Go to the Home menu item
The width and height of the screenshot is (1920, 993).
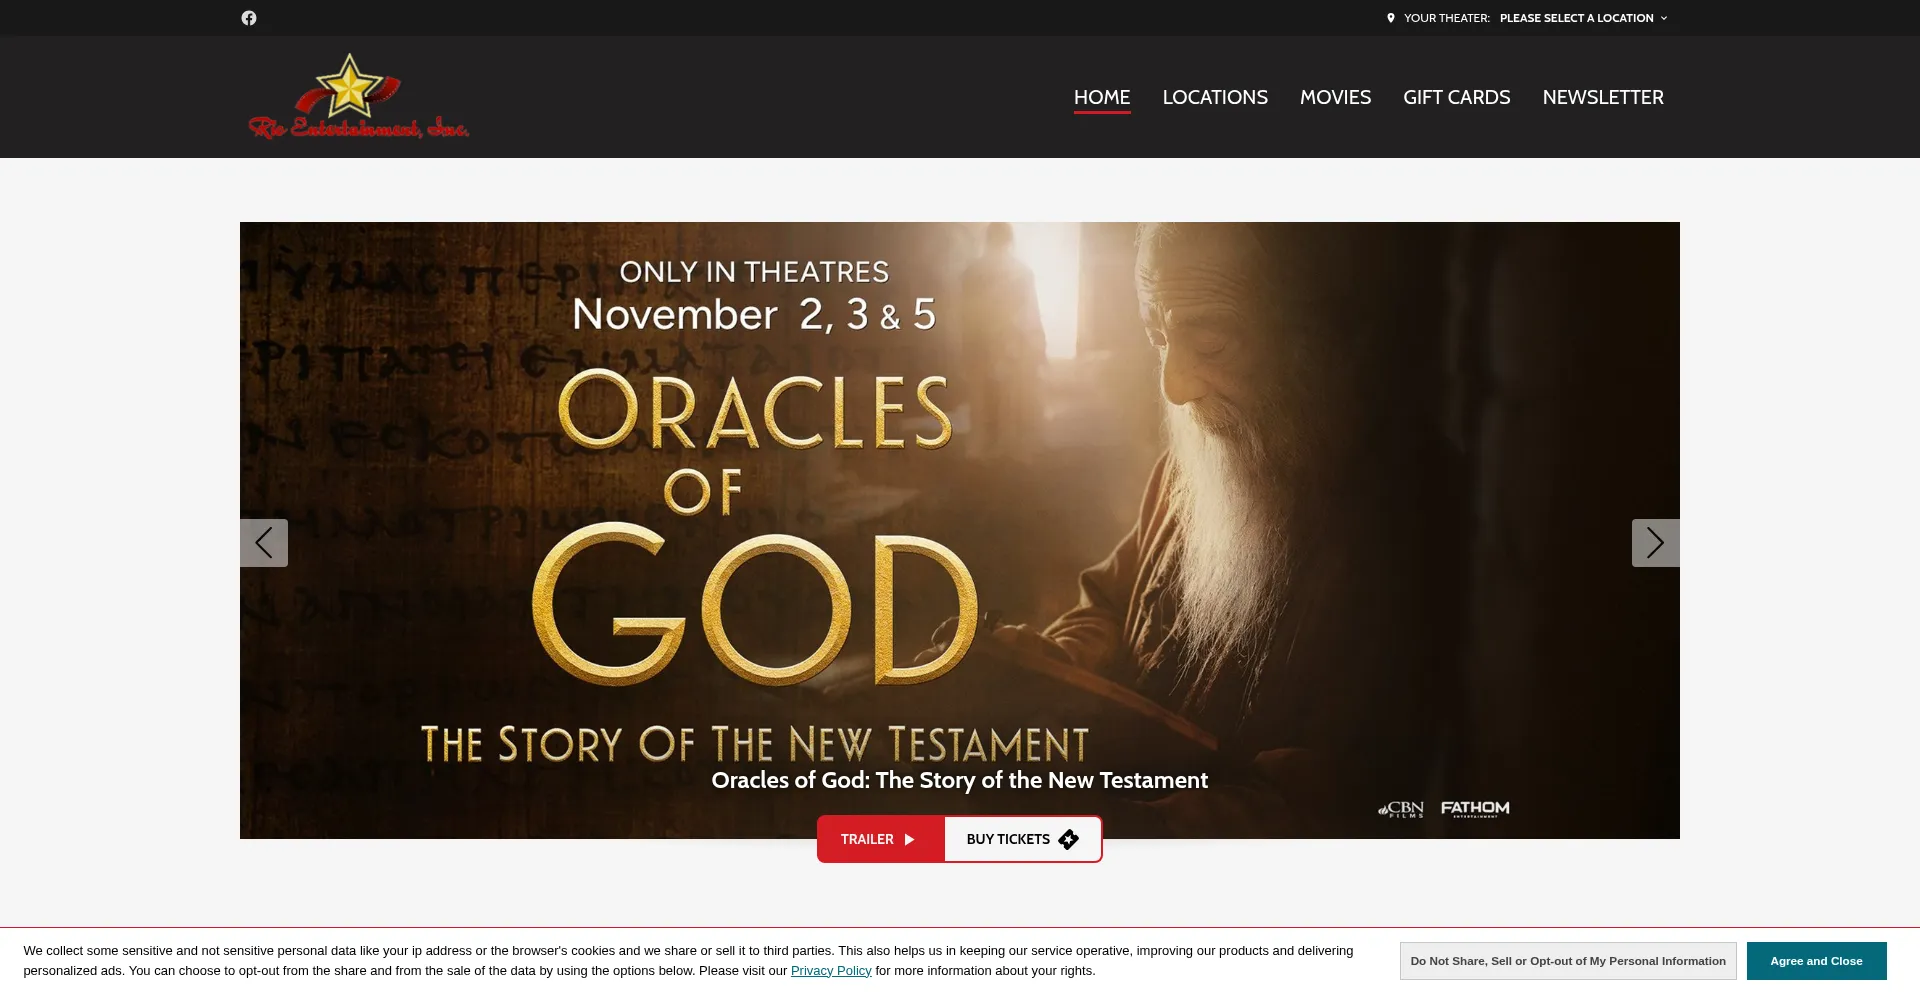coord(1101,97)
